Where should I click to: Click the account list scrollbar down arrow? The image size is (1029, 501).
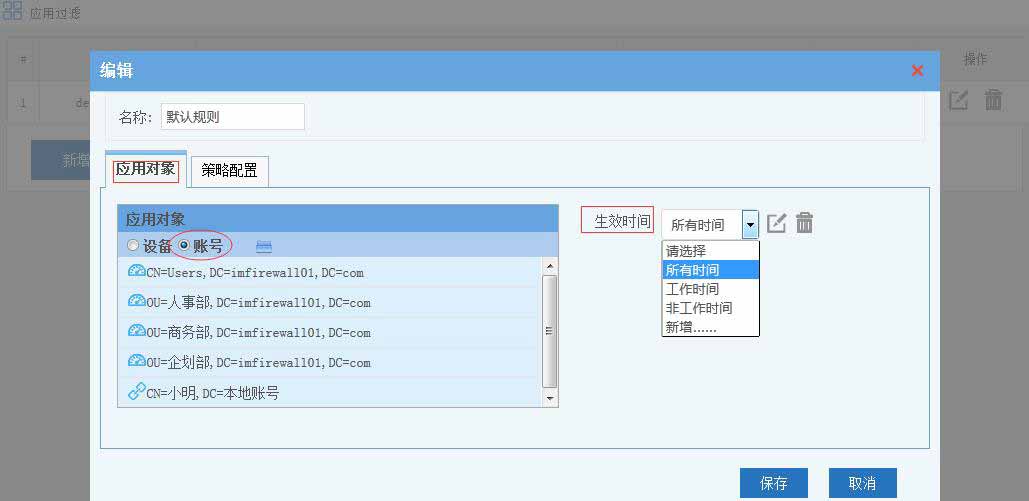pyautogui.click(x=549, y=398)
